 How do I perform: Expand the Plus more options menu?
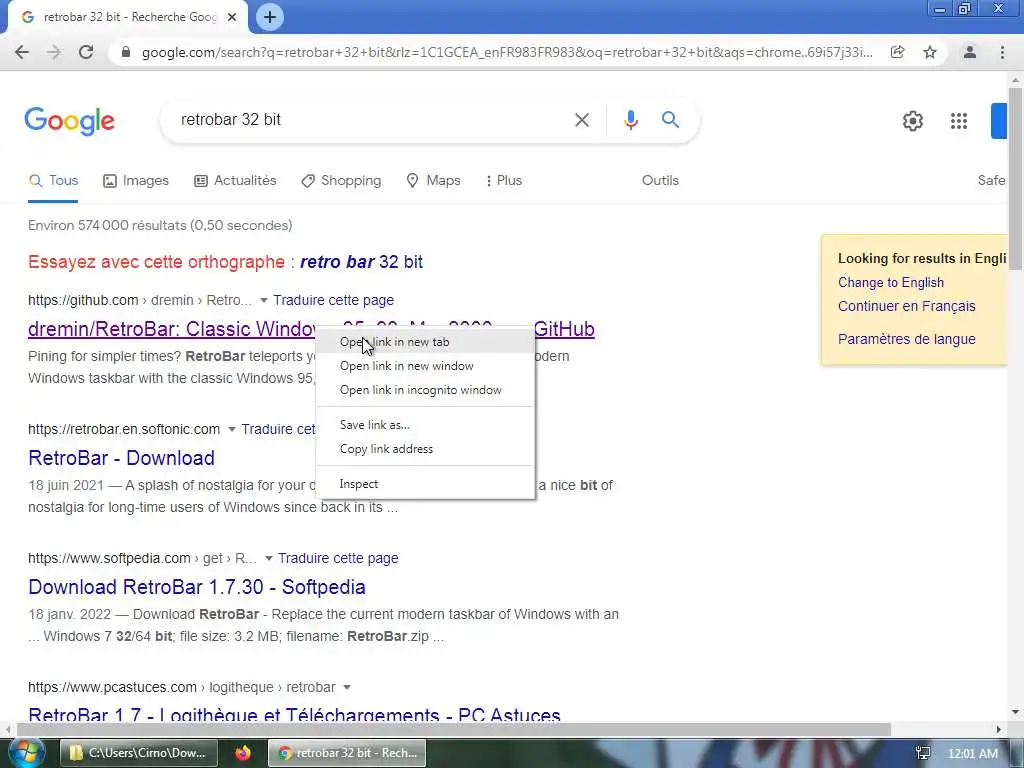pyautogui.click(x=504, y=181)
